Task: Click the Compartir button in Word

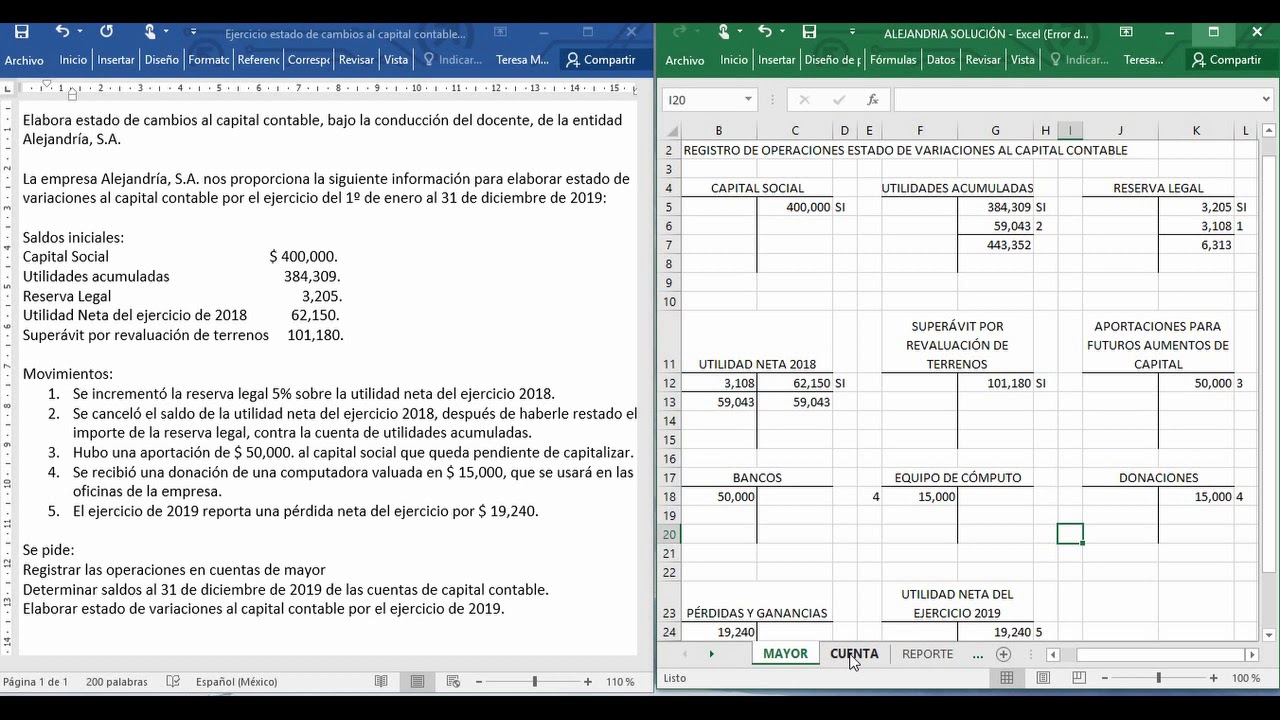Action: coord(601,60)
